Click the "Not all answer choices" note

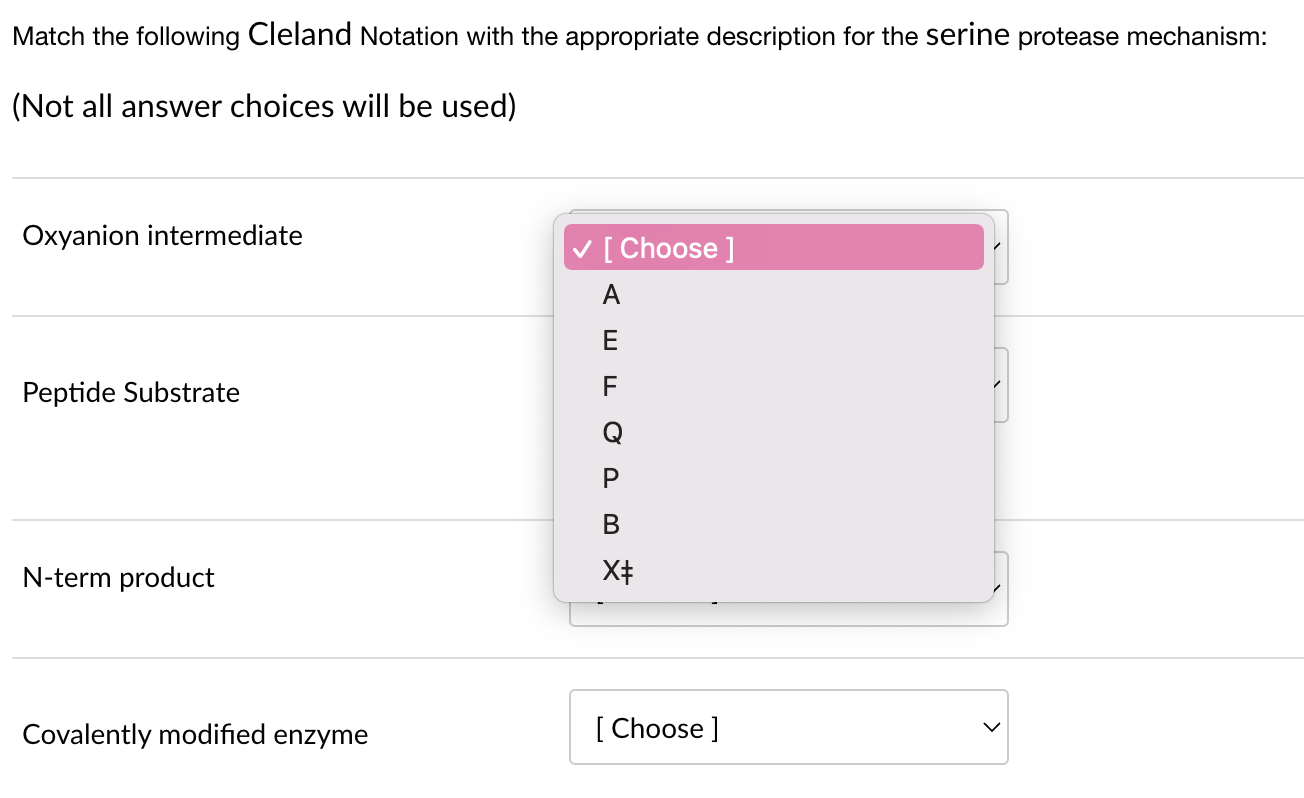(x=264, y=106)
